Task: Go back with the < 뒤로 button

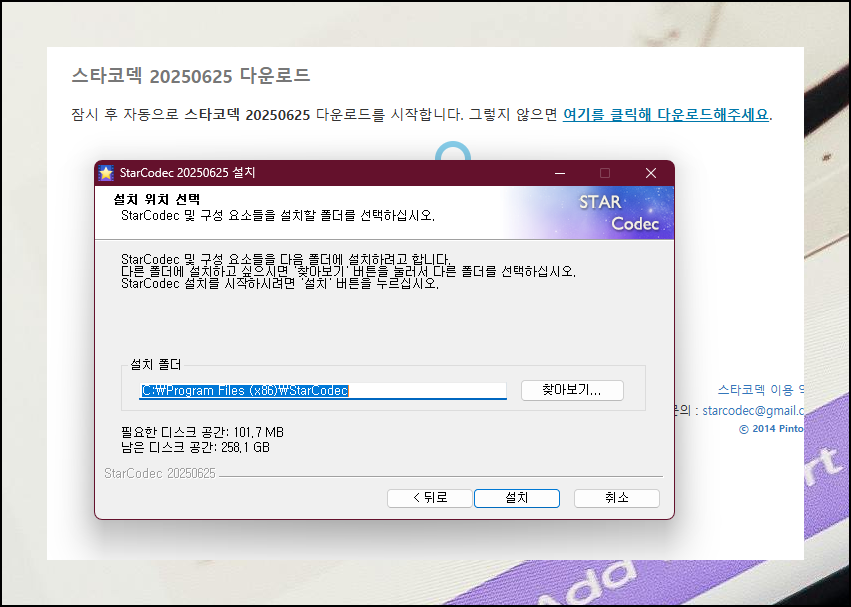Action: point(429,498)
